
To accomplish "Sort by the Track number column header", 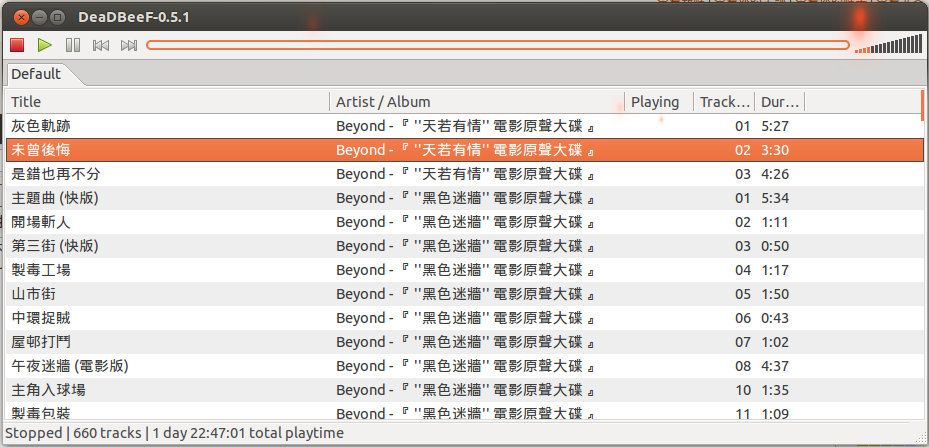I will 724,102.
